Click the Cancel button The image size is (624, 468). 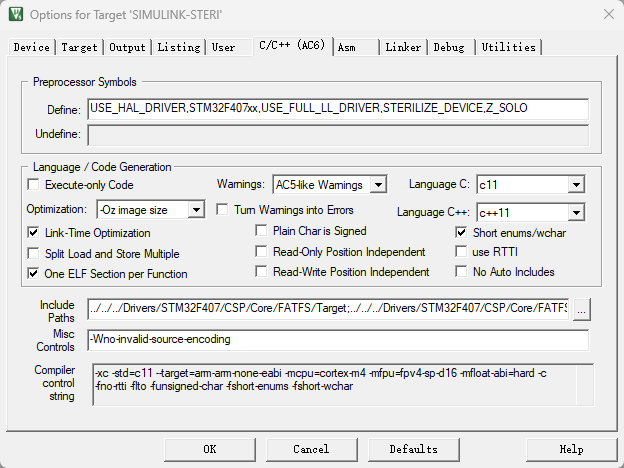[312, 449]
